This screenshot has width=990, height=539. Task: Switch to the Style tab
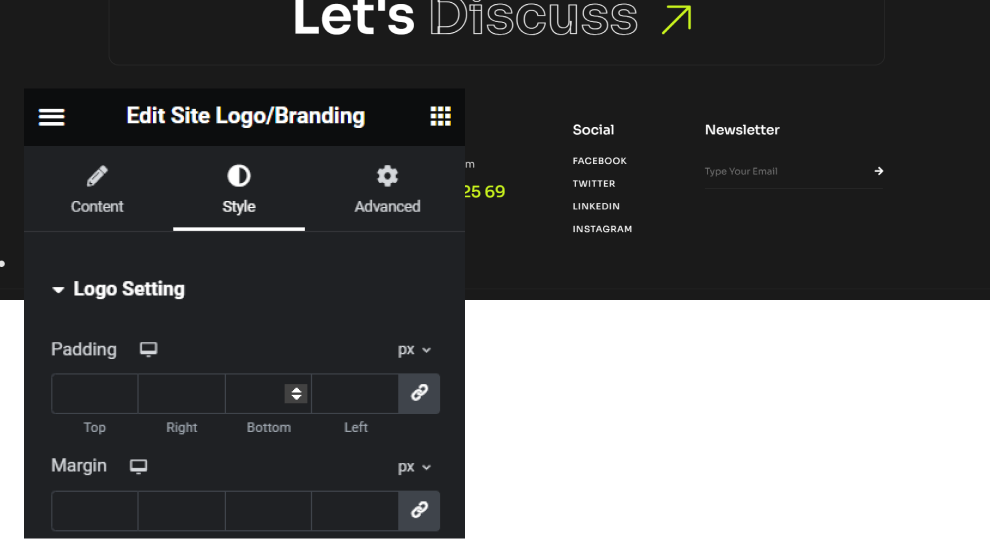click(238, 189)
